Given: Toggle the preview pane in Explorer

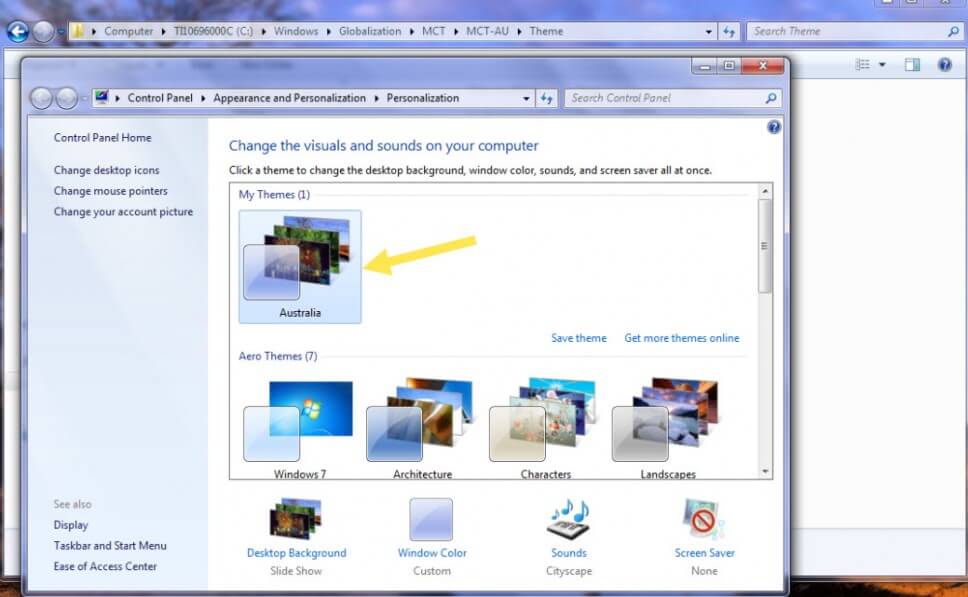Looking at the screenshot, I should (912, 64).
